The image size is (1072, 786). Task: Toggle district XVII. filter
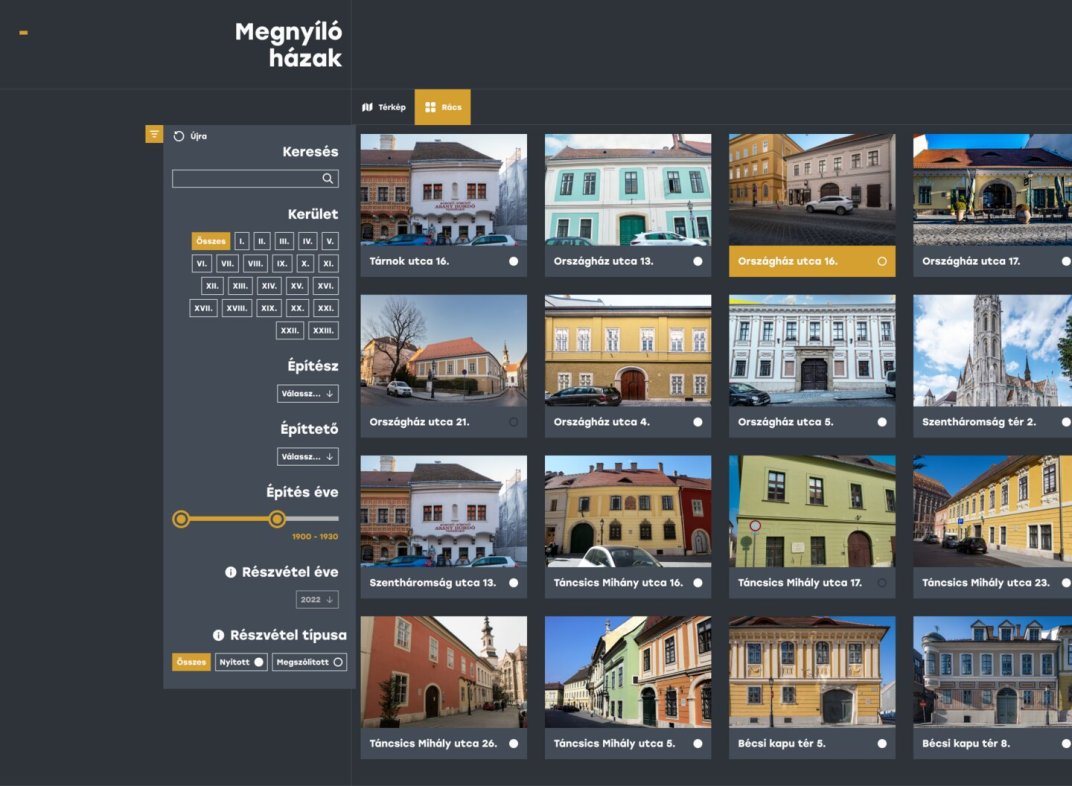point(203,308)
